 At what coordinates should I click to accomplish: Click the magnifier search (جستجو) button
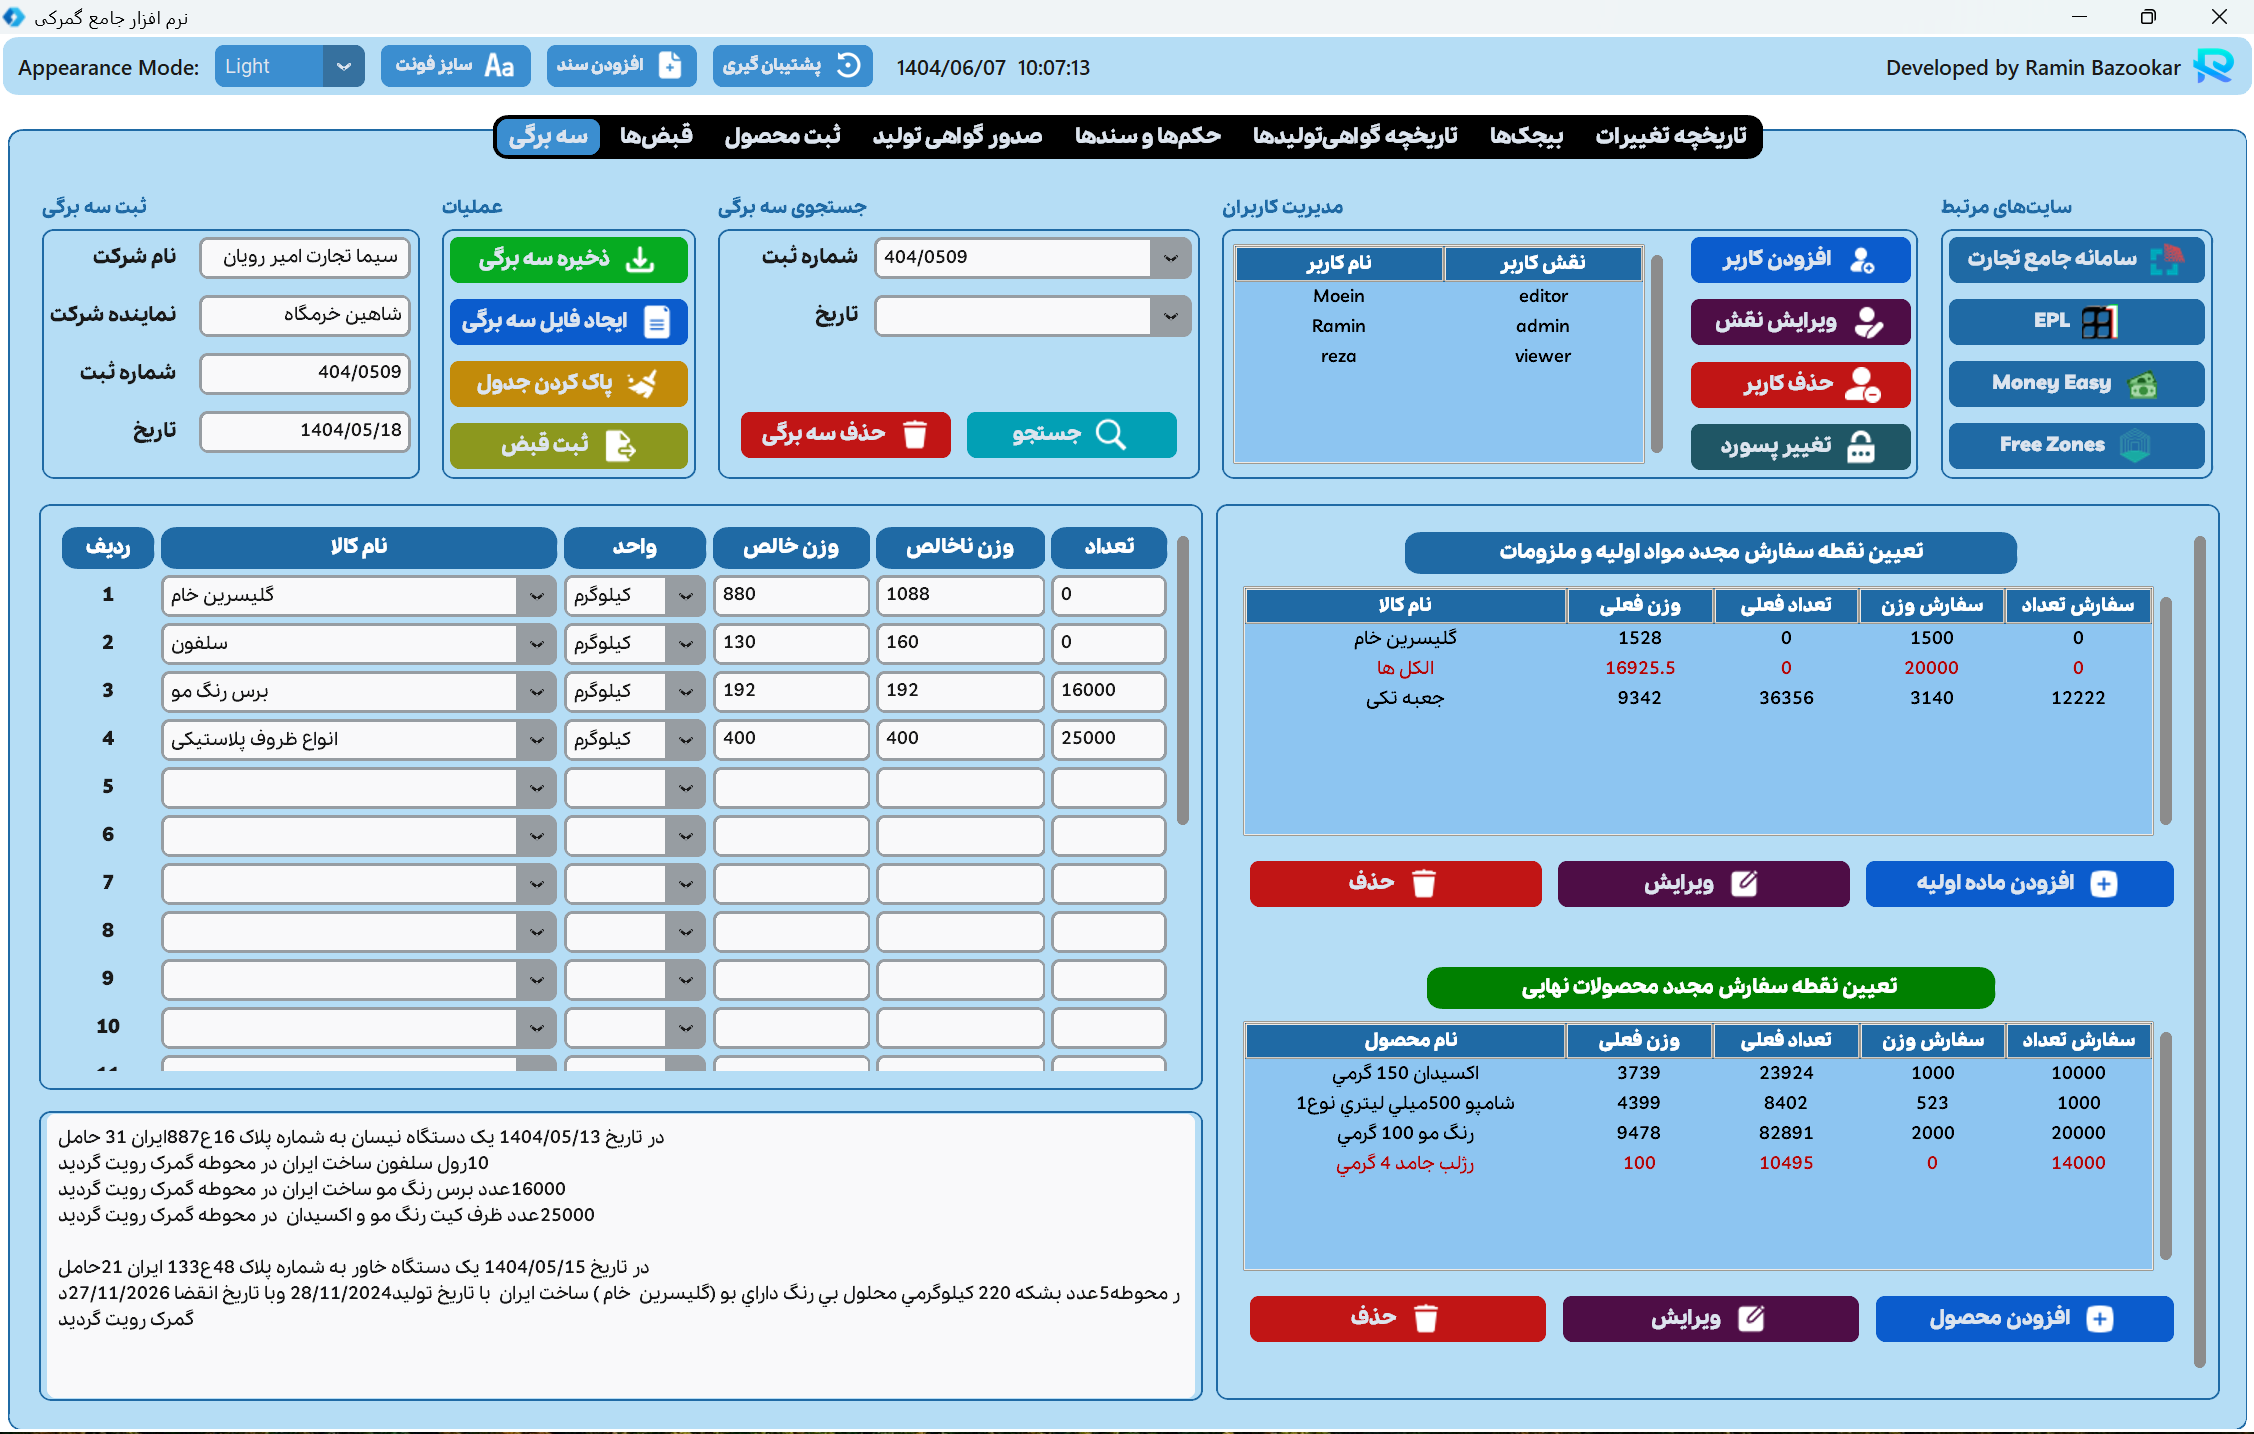(x=1071, y=434)
